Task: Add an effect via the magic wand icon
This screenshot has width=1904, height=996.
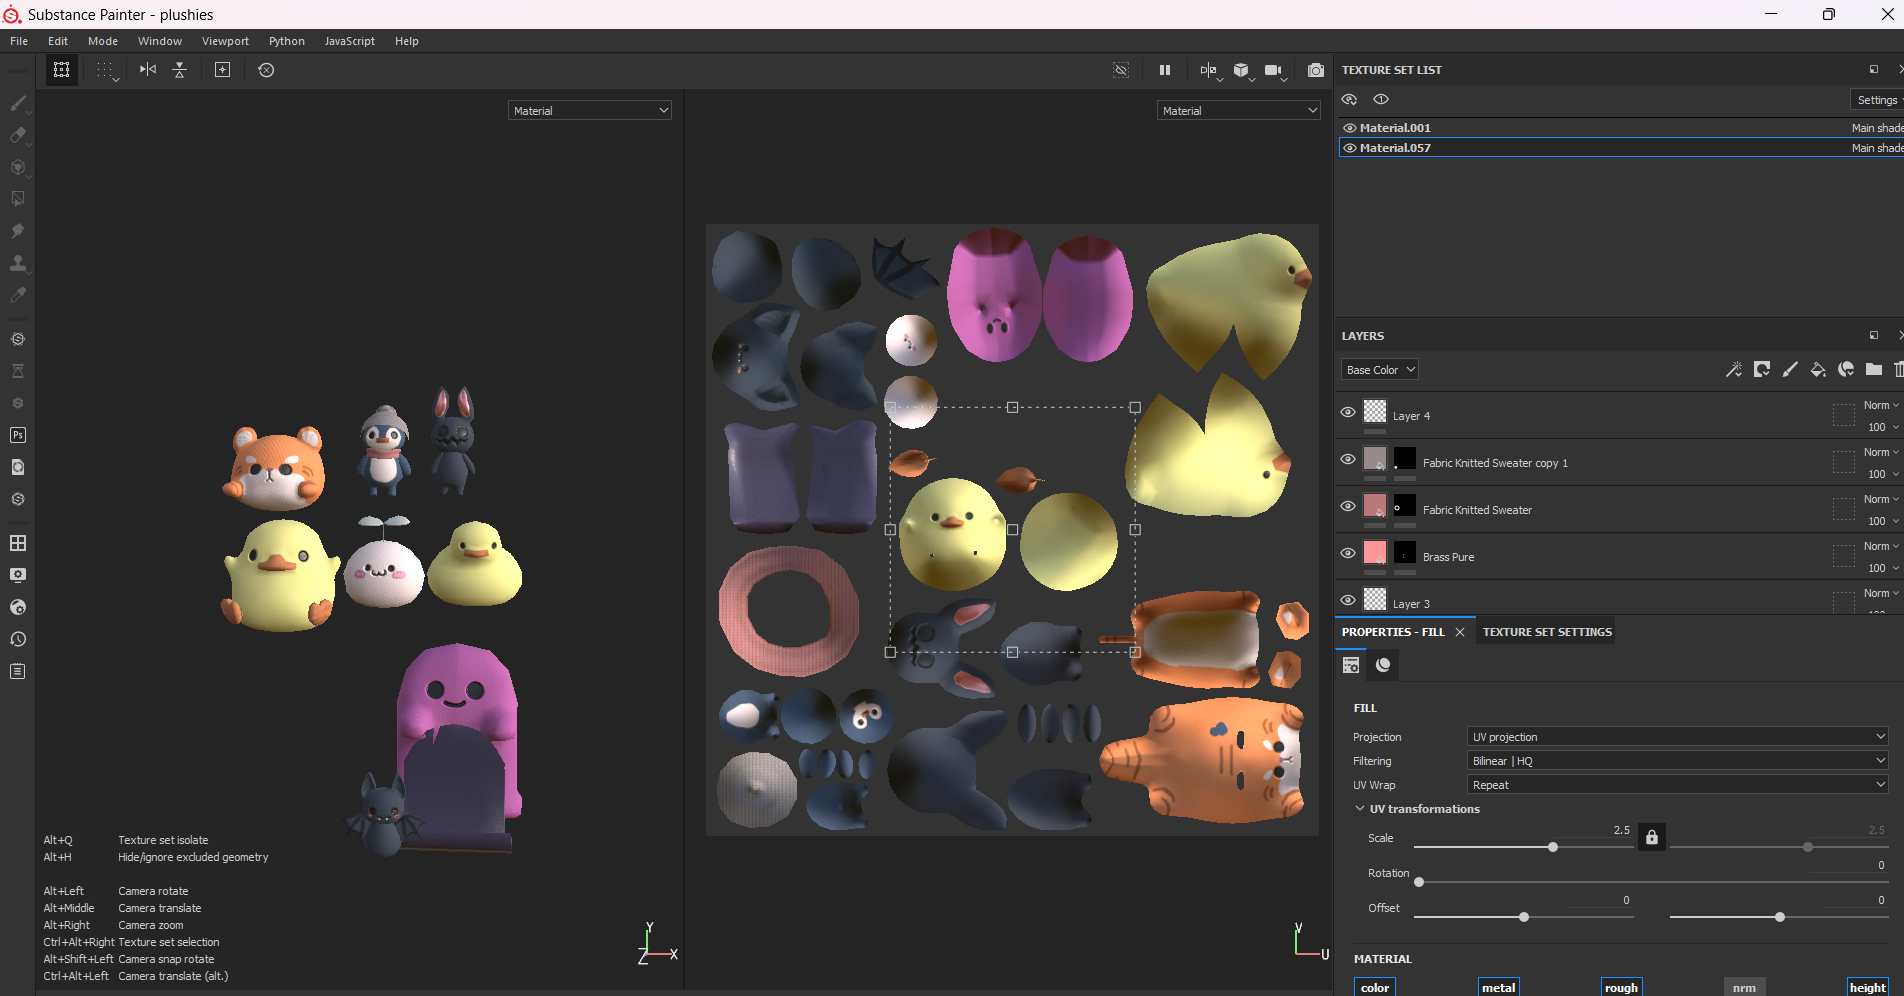Action: tap(1734, 369)
